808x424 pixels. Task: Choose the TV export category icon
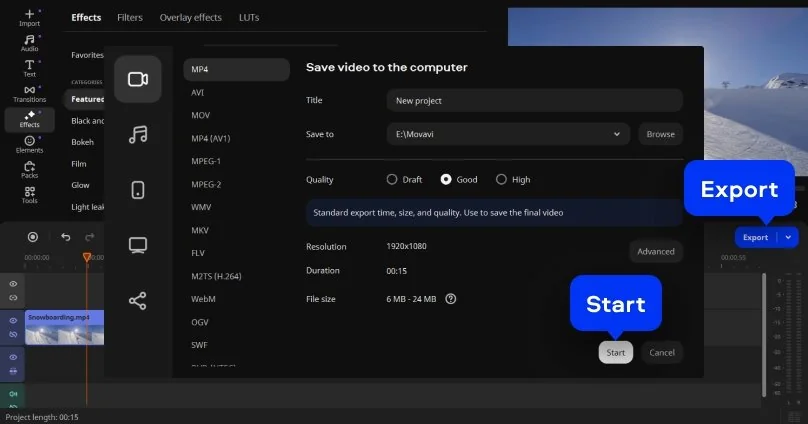click(138, 245)
